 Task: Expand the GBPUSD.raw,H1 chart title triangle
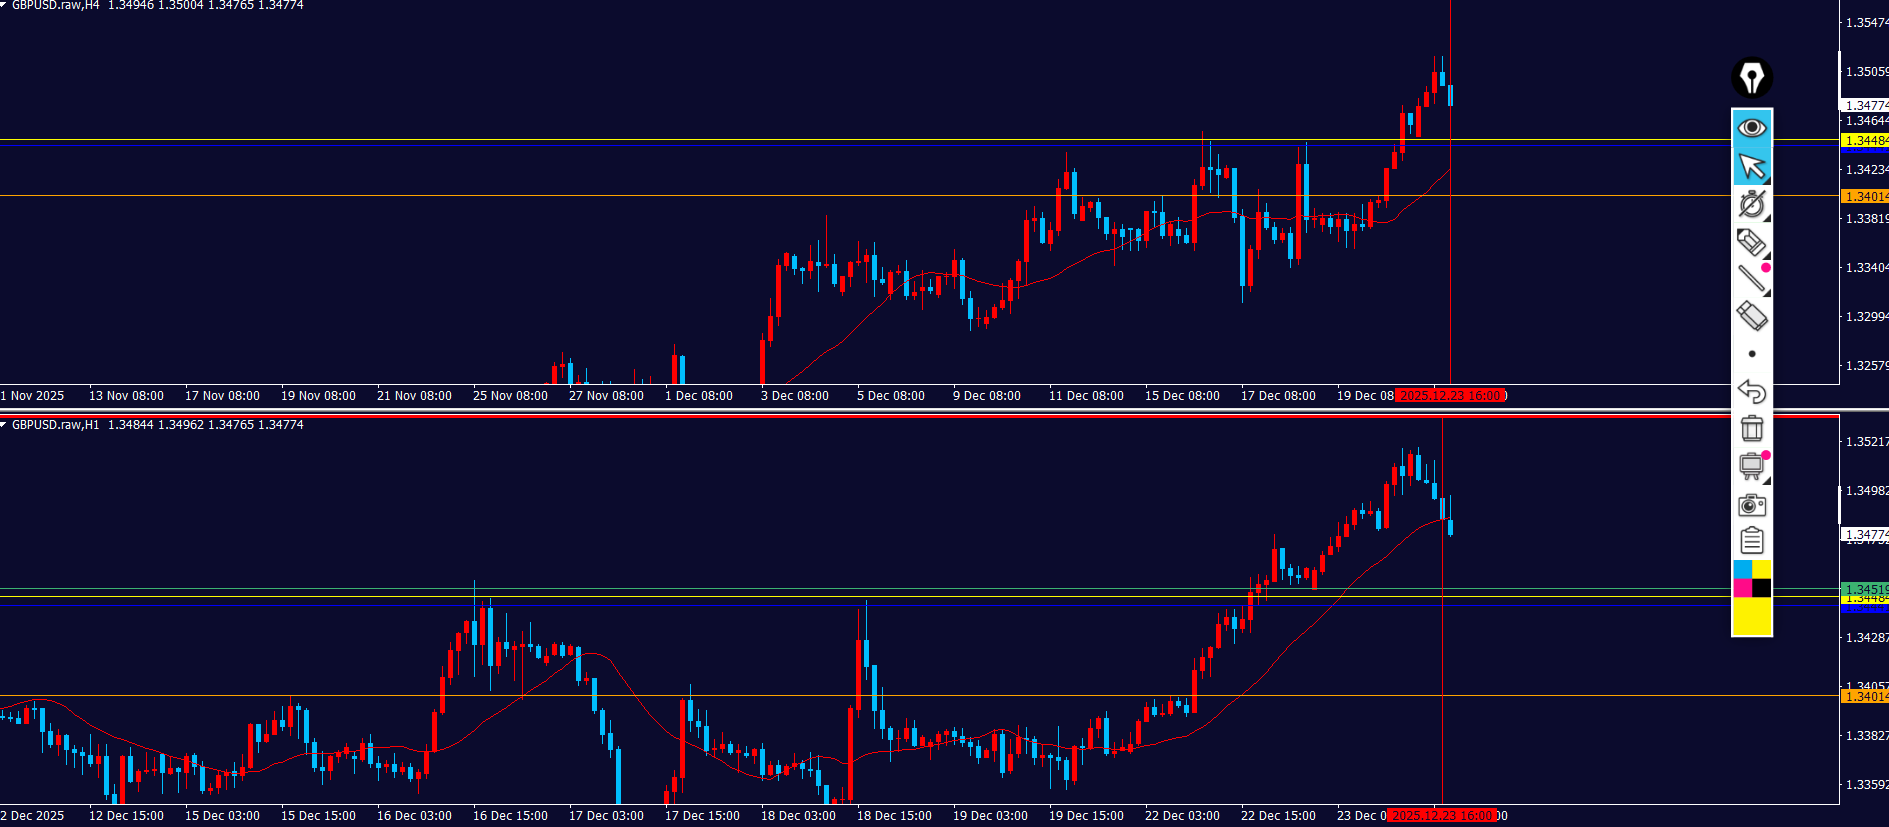4,425
